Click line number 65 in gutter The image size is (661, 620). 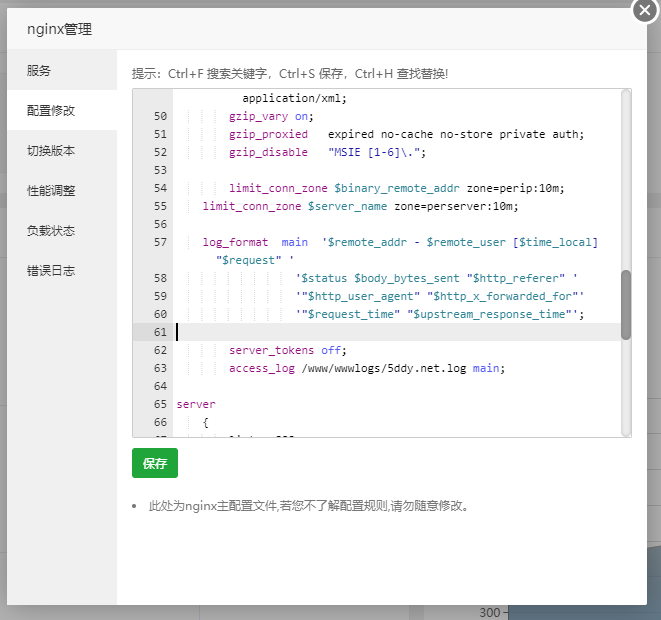(x=160, y=404)
